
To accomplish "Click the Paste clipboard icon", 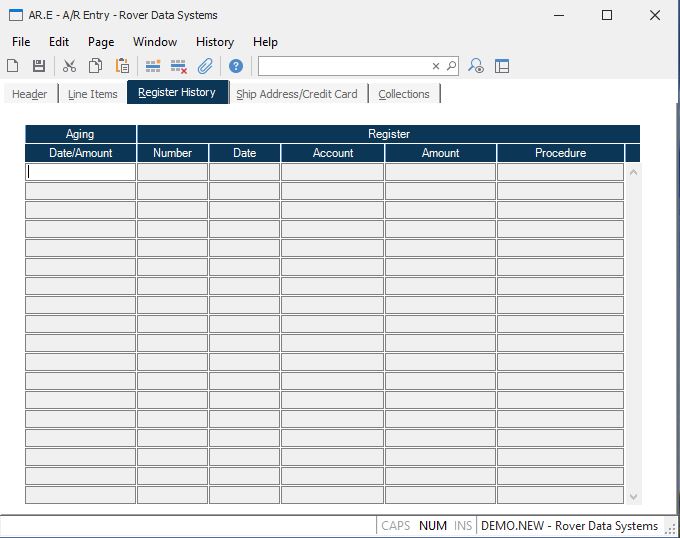I will (x=122, y=66).
